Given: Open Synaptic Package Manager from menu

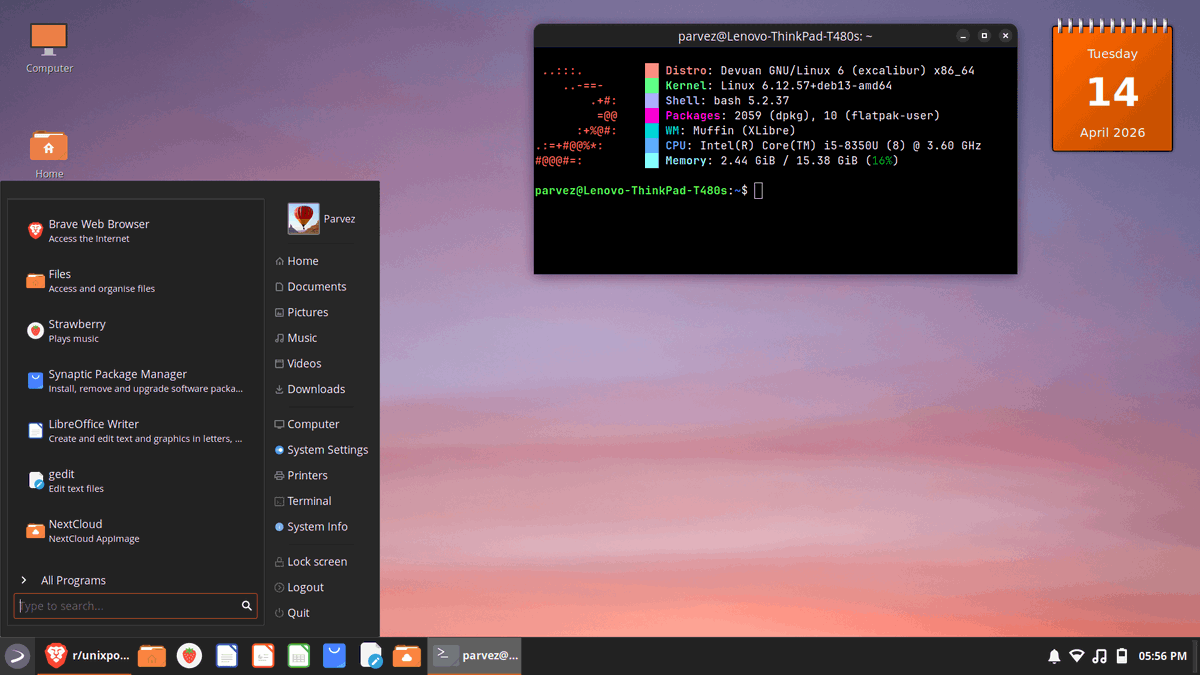Looking at the screenshot, I should tap(135, 381).
